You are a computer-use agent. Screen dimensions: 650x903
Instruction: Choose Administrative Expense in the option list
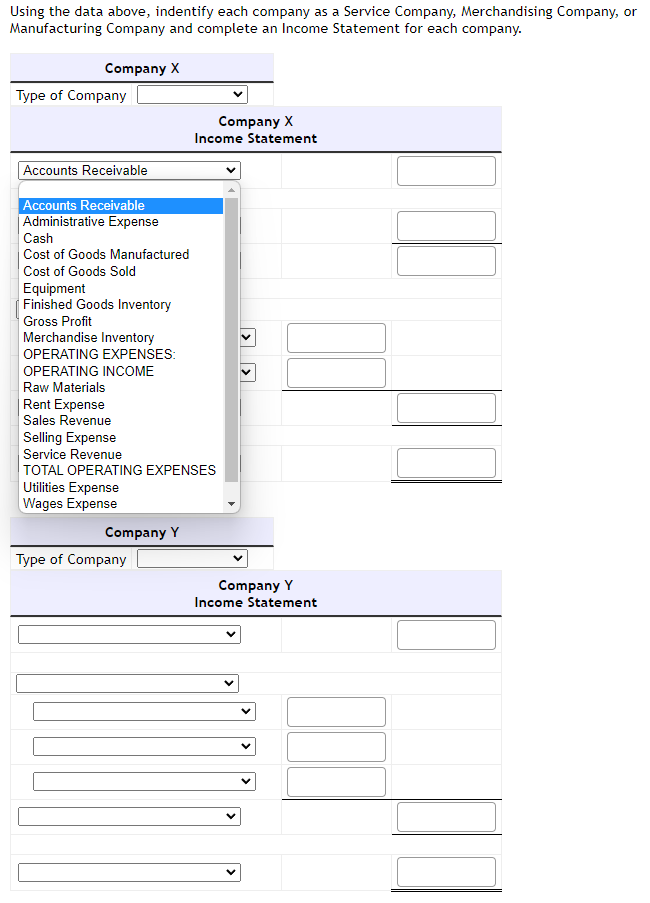[x=89, y=221]
